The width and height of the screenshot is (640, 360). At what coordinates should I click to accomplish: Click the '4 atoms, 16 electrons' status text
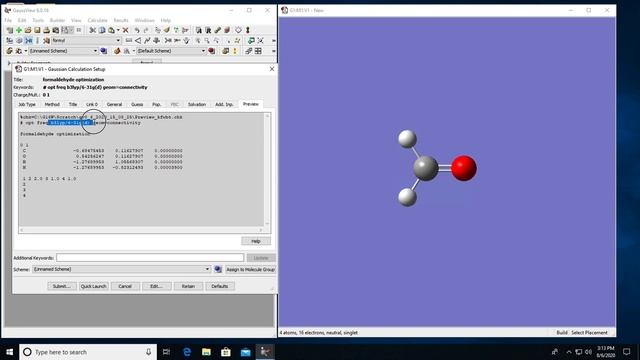[x=318, y=333]
